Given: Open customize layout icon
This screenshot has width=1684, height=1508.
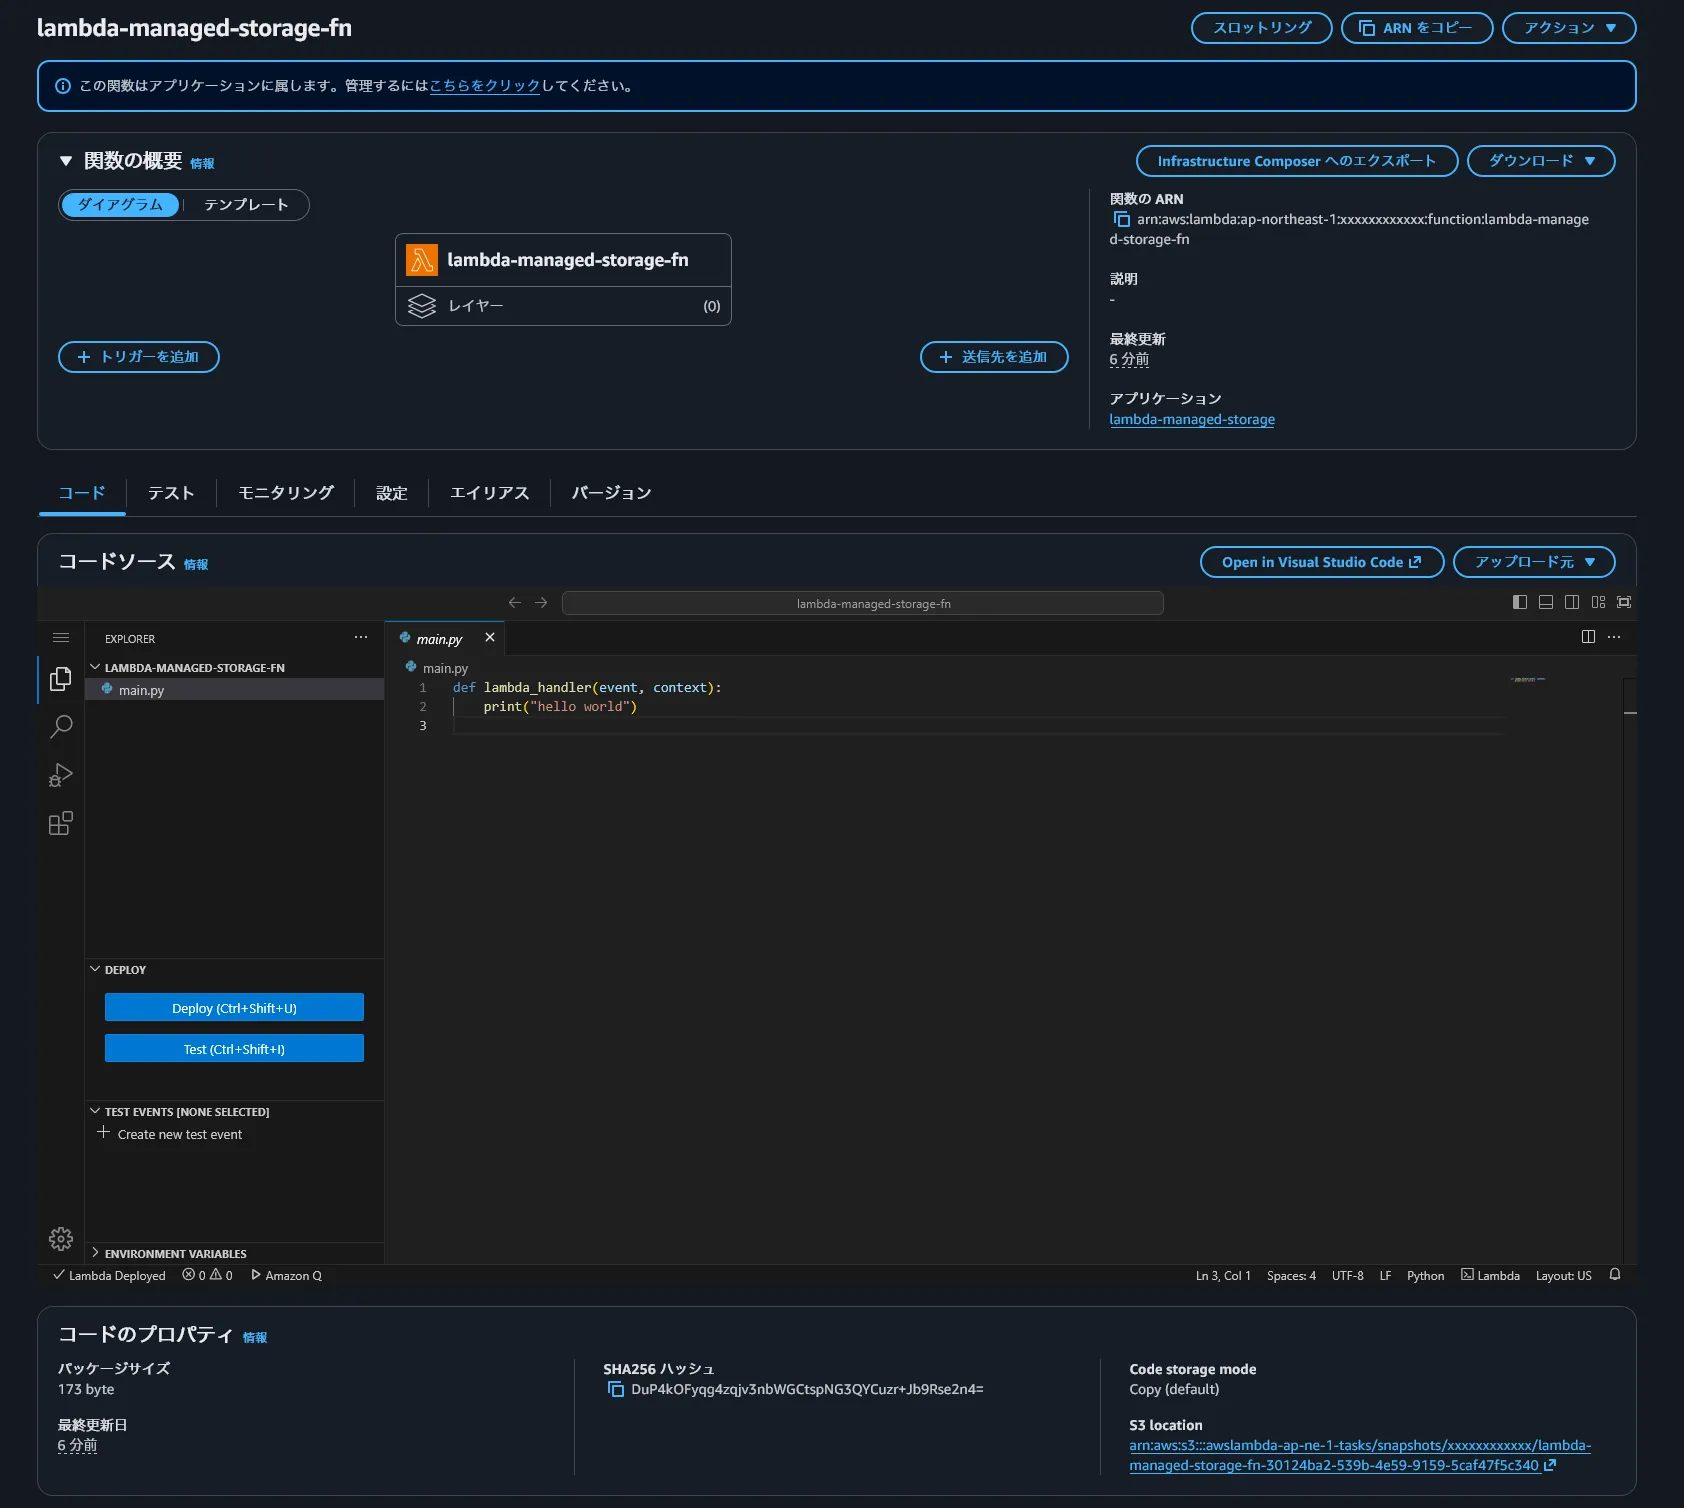Looking at the screenshot, I should point(1598,602).
